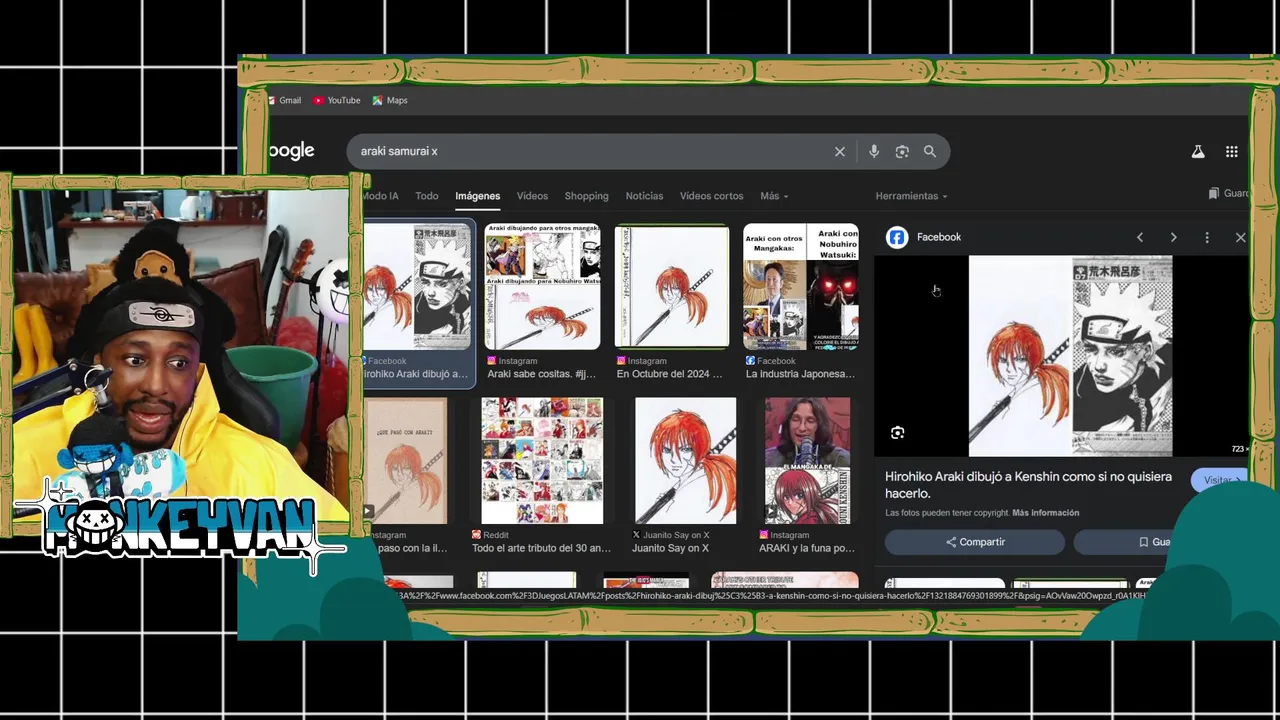Open Google Lens image search icon
This screenshot has width=1280, height=720.
click(902, 151)
